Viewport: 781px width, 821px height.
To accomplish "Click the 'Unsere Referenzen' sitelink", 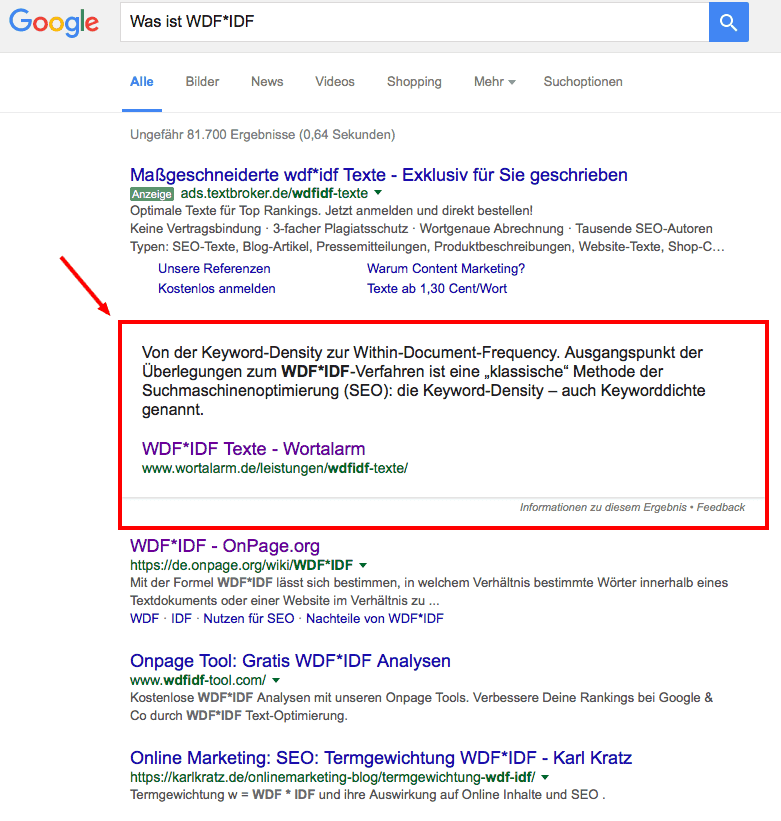I will [214, 269].
